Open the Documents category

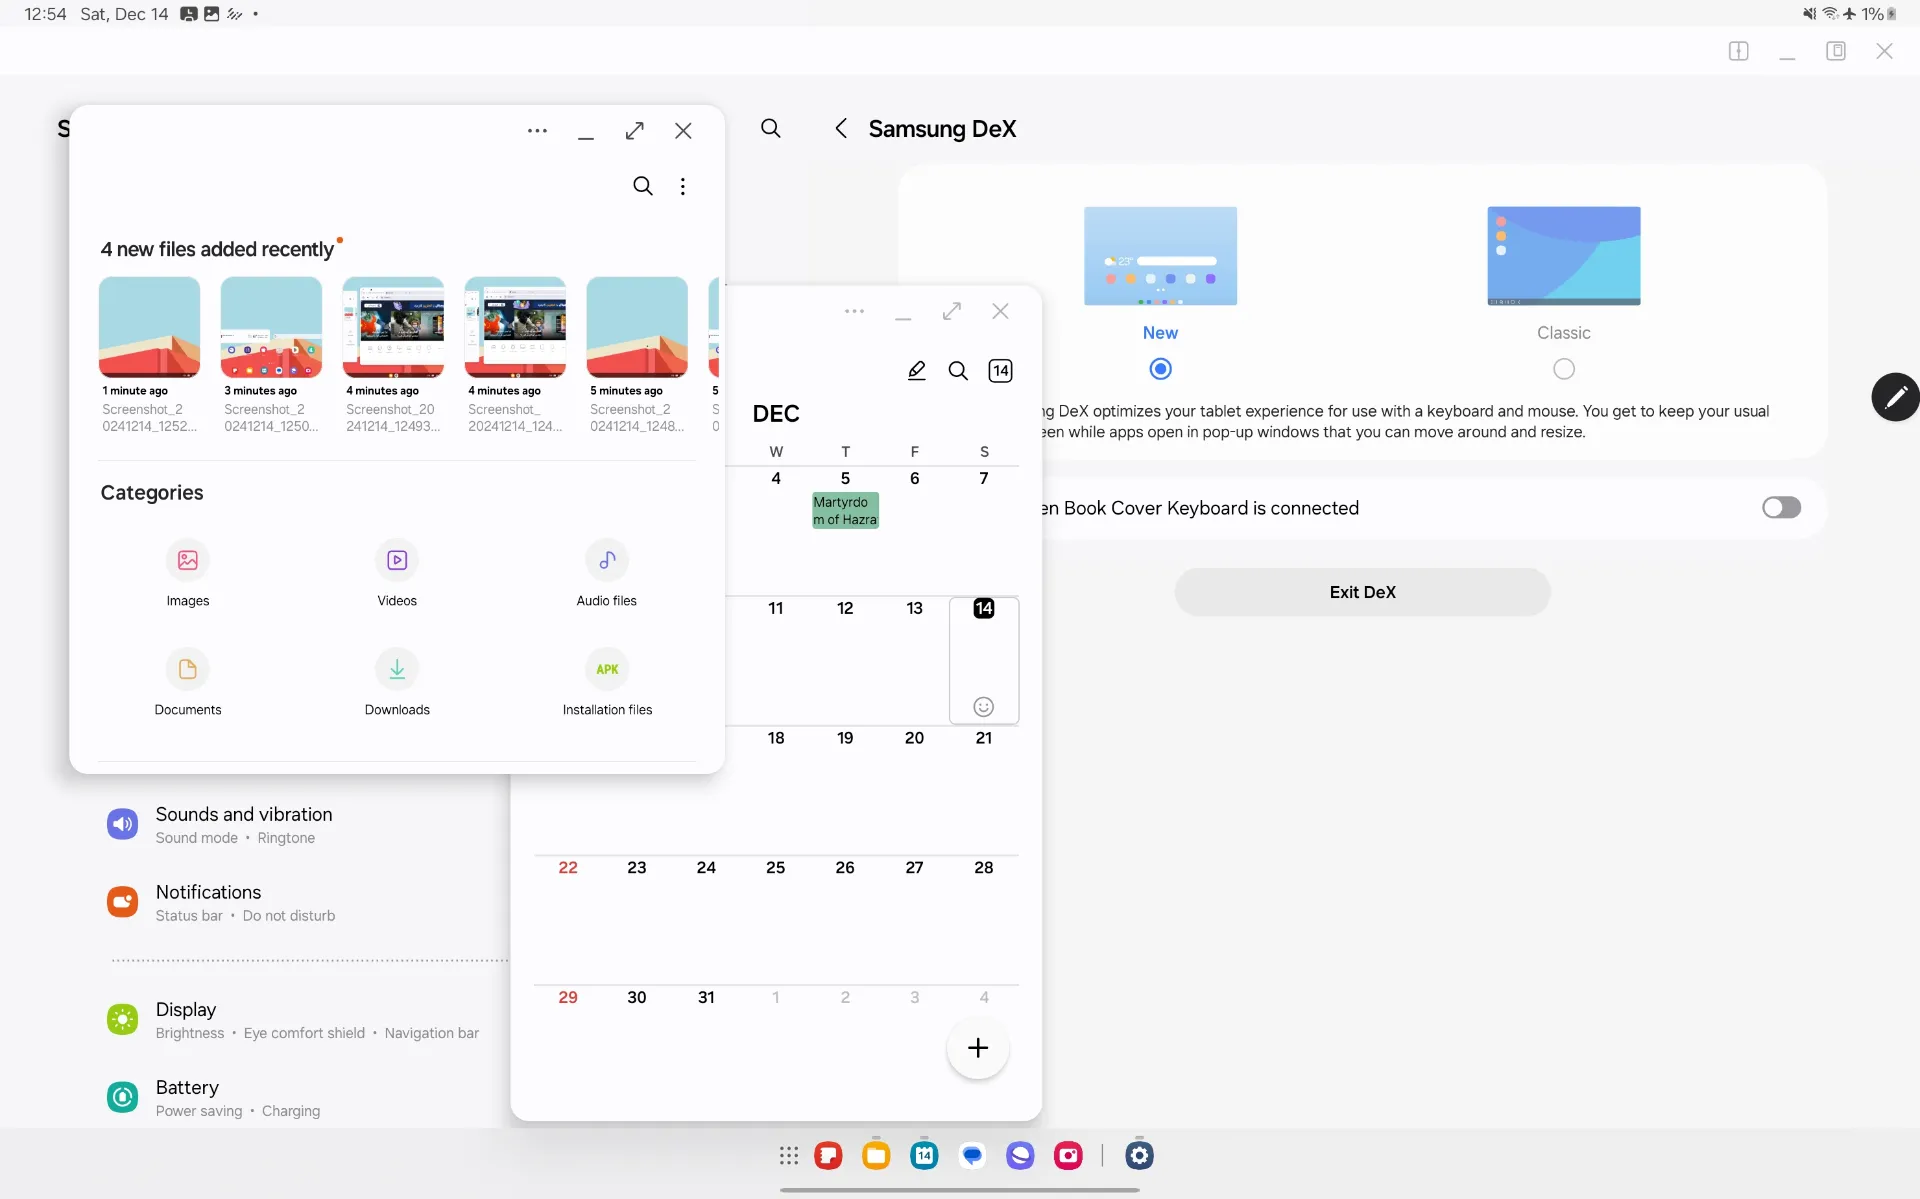188,682
